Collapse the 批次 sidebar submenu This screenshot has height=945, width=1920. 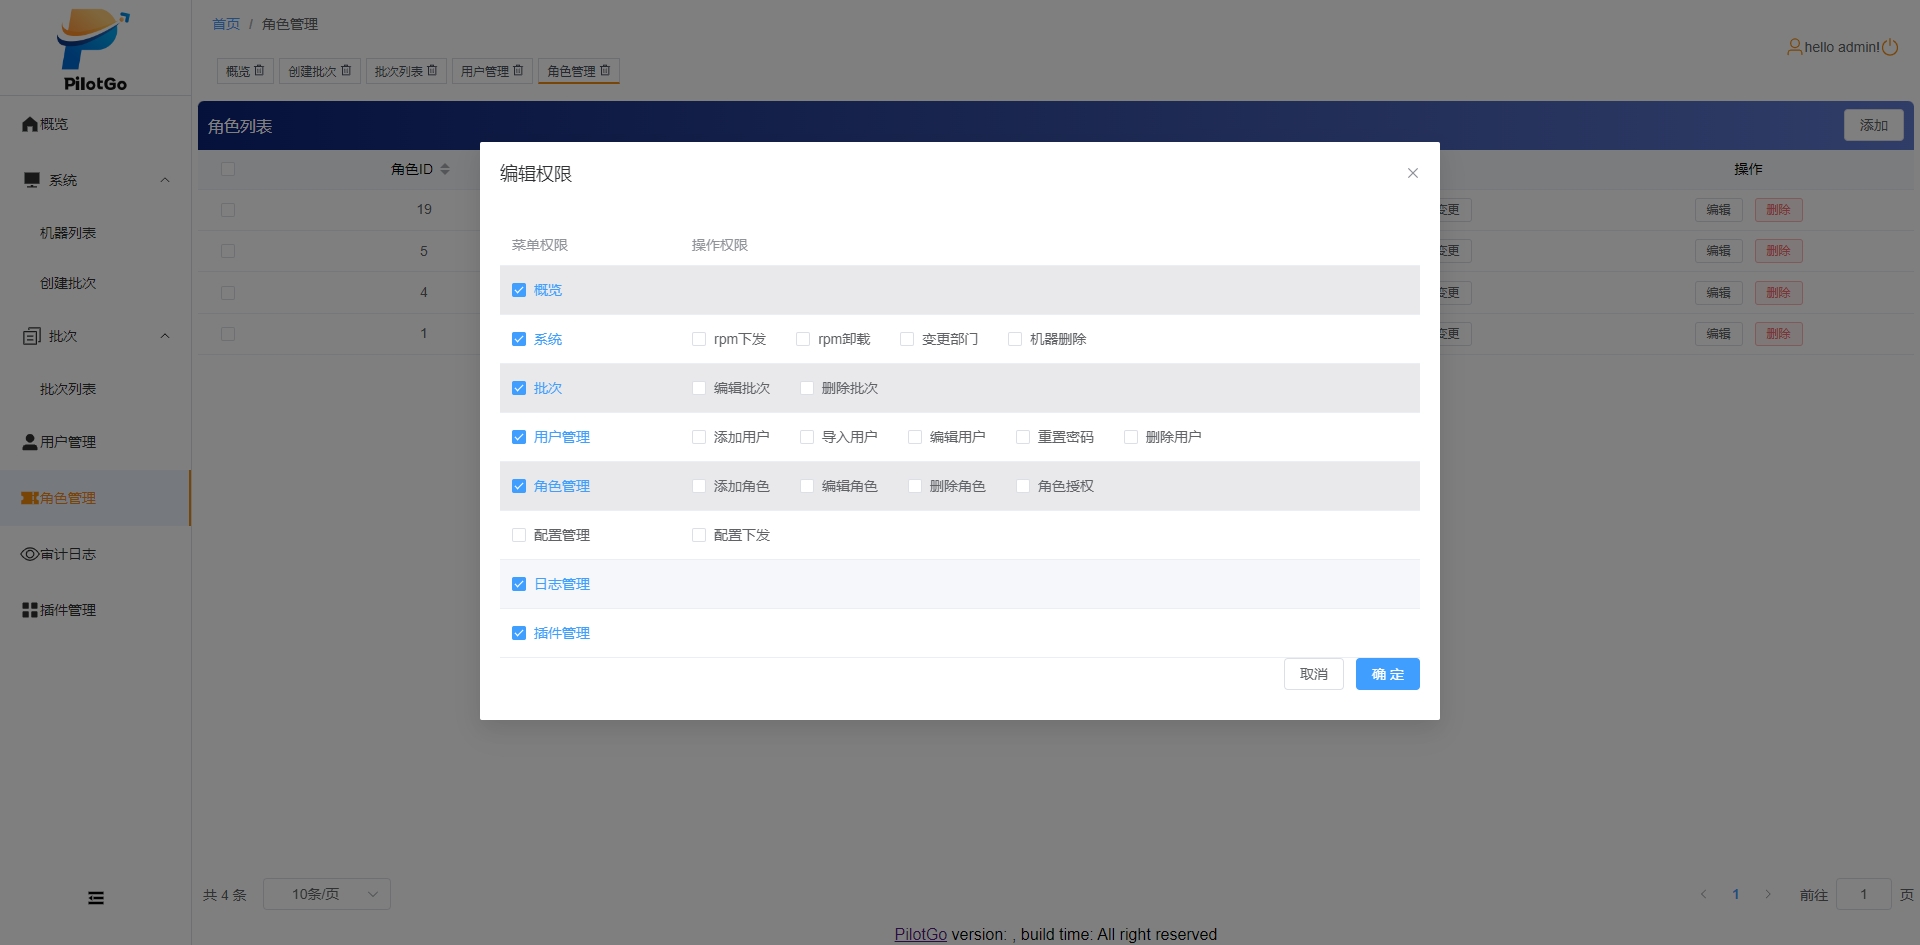165,336
